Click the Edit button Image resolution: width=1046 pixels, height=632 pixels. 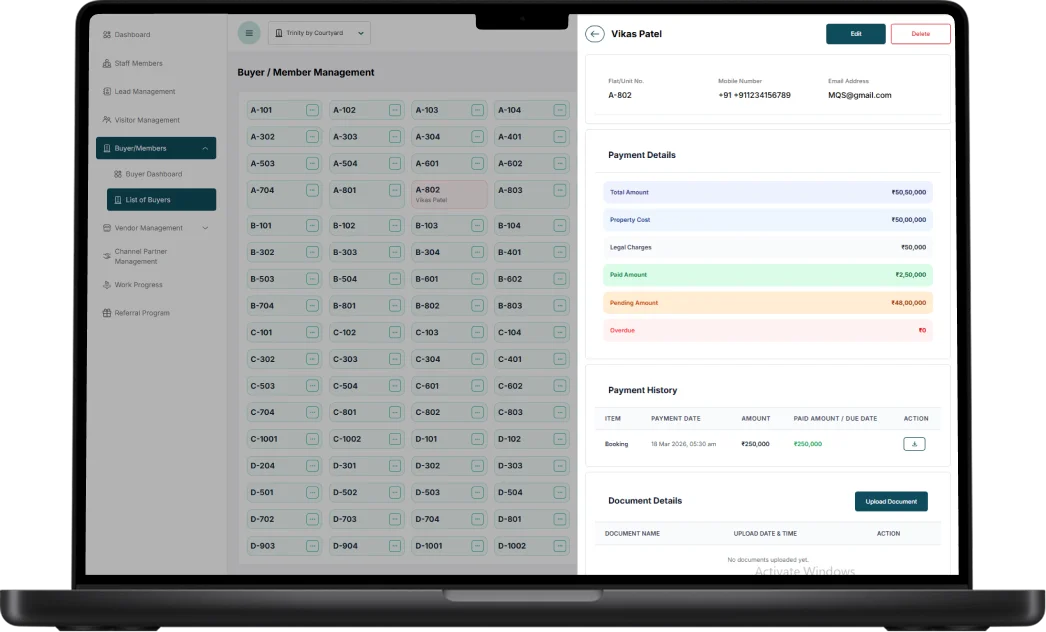point(855,34)
